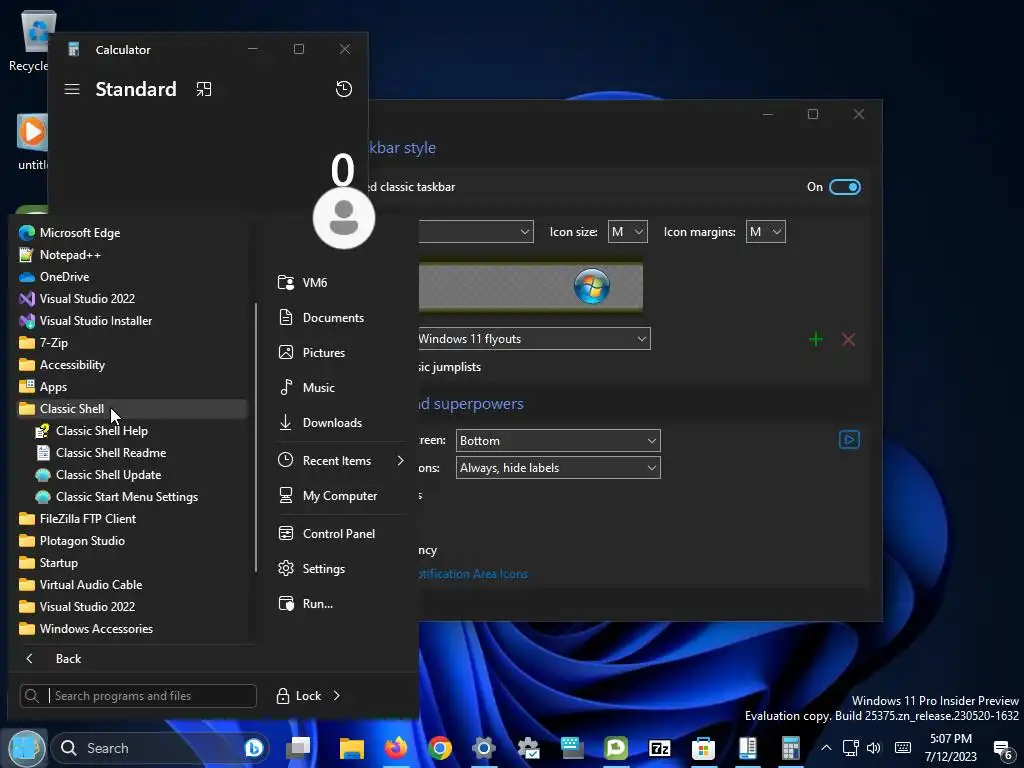Open Startup folder

point(49,563)
